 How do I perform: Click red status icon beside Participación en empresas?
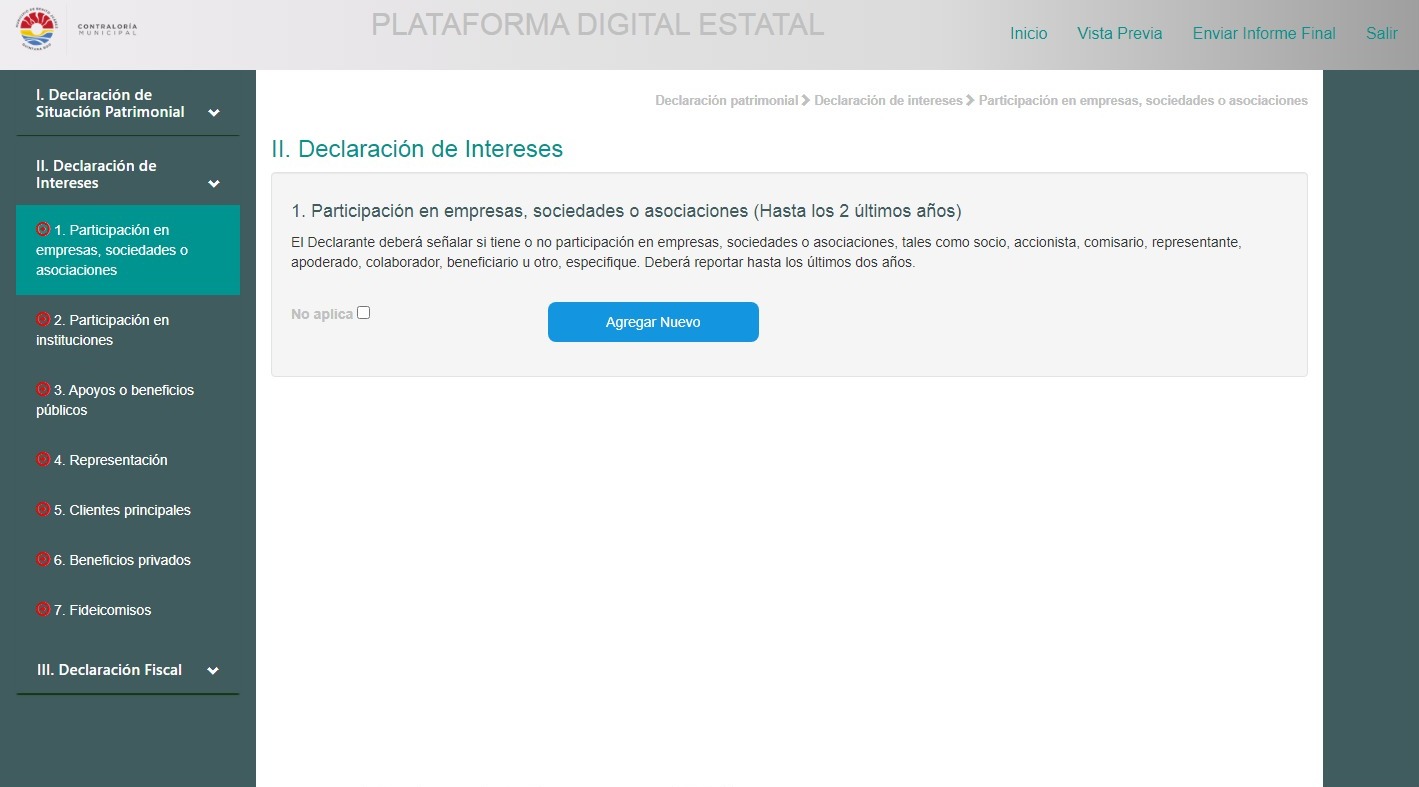[43, 229]
